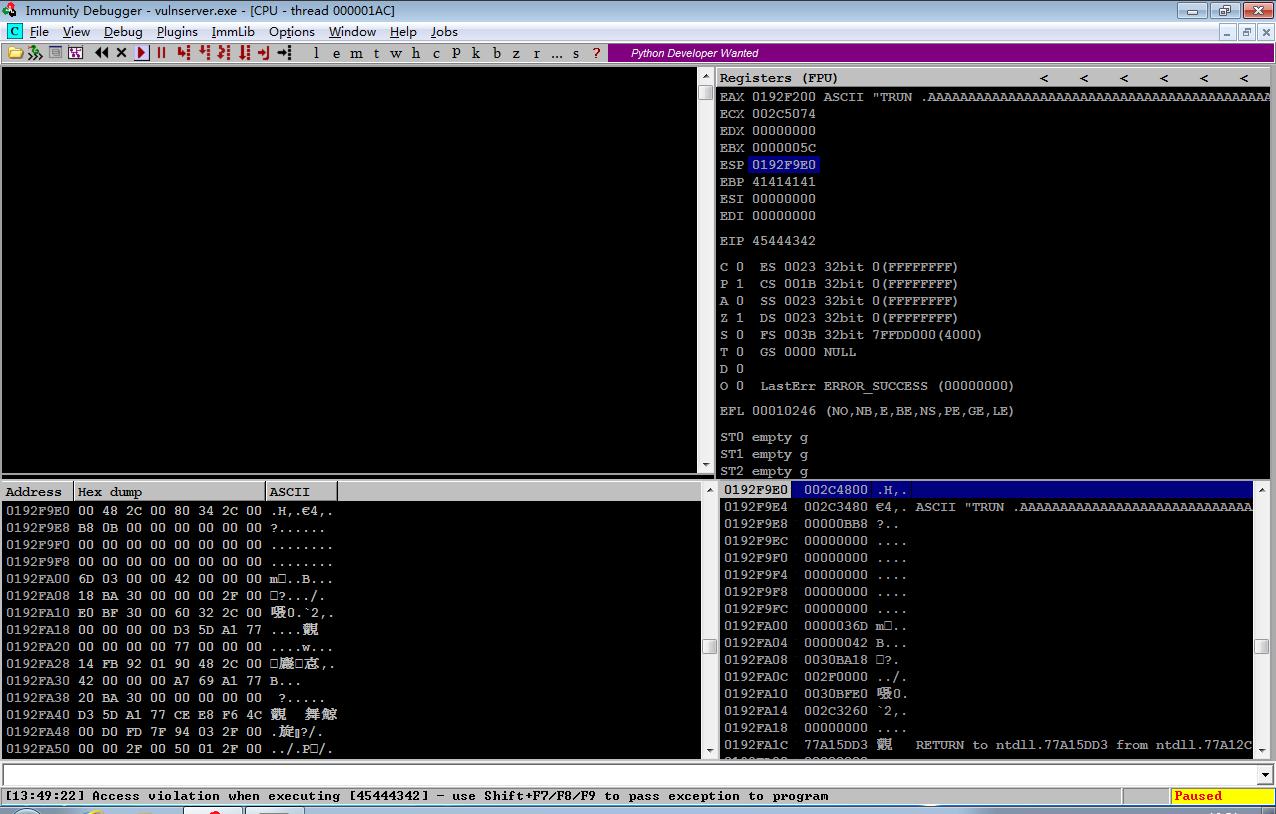Click the command input field
This screenshot has height=814, width=1276.
pos(629,775)
